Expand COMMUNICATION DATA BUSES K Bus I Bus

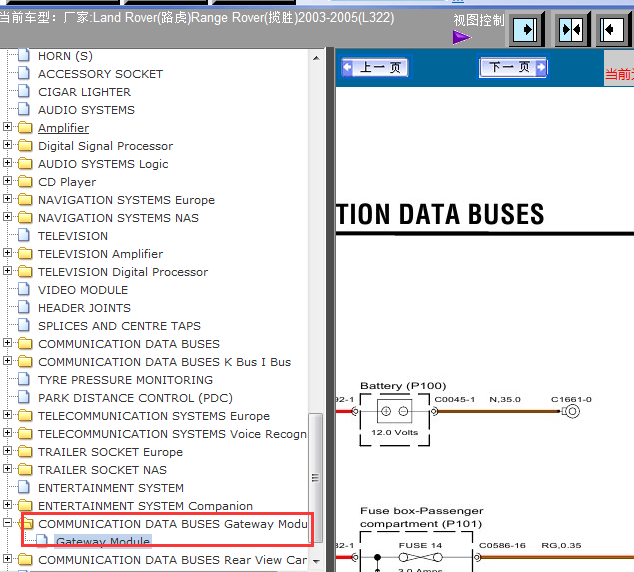pos(7,361)
